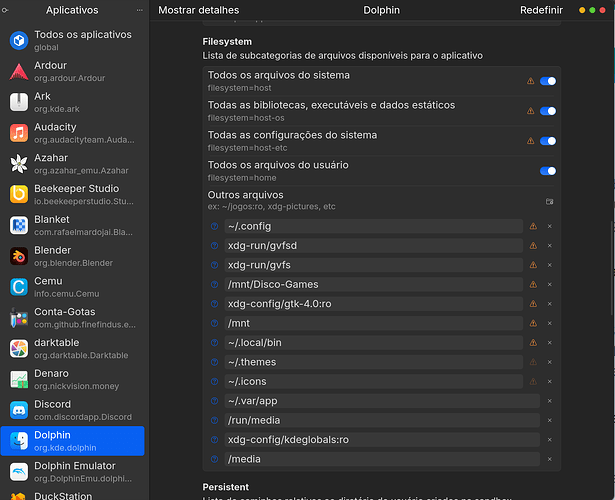Edit the /run/media path field
This screenshot has width=615, height=500.
[382, 420]
